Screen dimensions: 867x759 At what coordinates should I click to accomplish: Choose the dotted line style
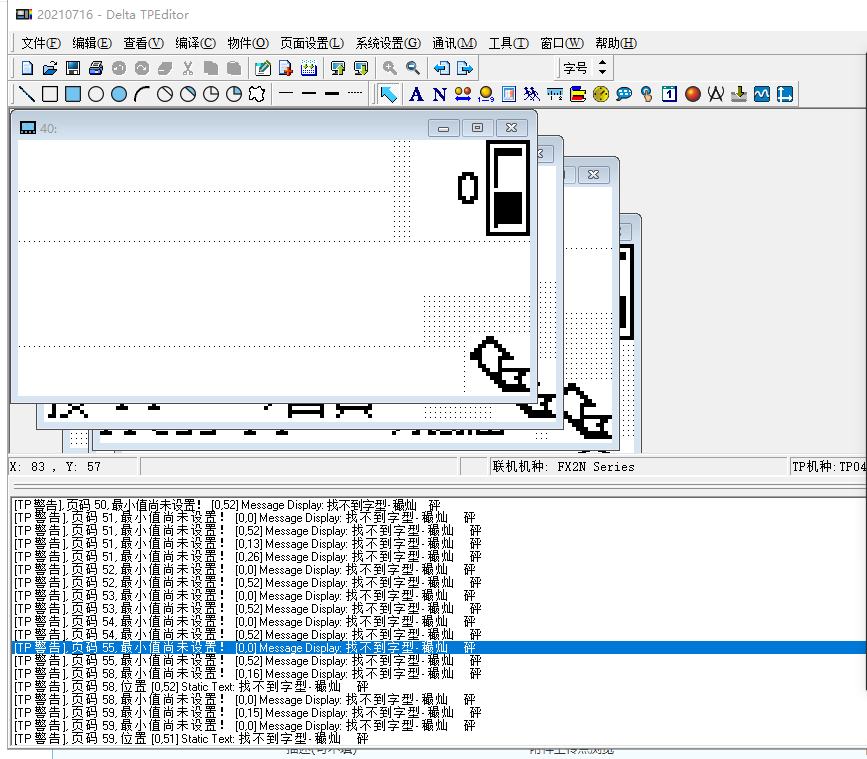point(355,94)
